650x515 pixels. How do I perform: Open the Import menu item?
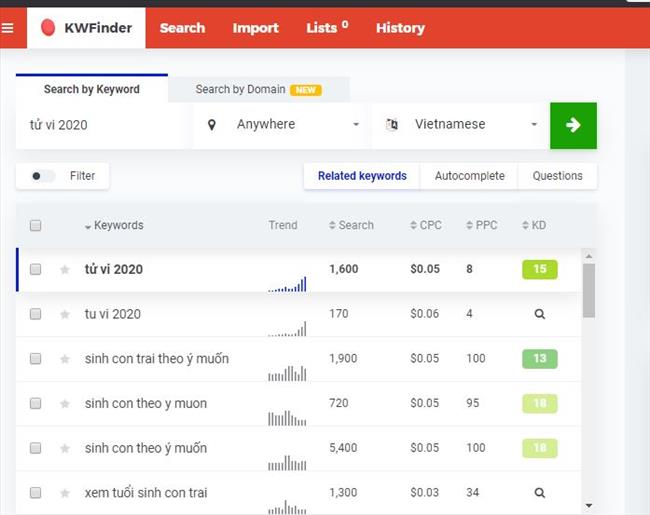click(x=255, y=28)
